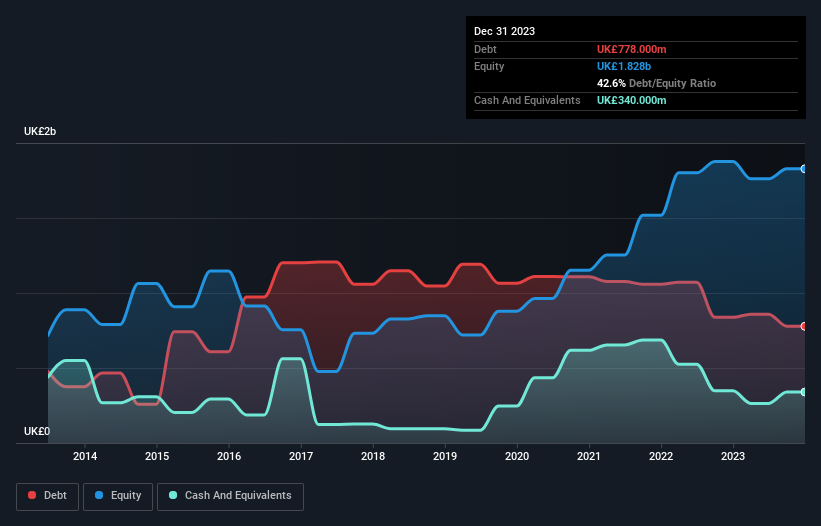Click the UK£1.828b equity value
The height and width of the screenshot is (526, 821).
pos(624,66)
